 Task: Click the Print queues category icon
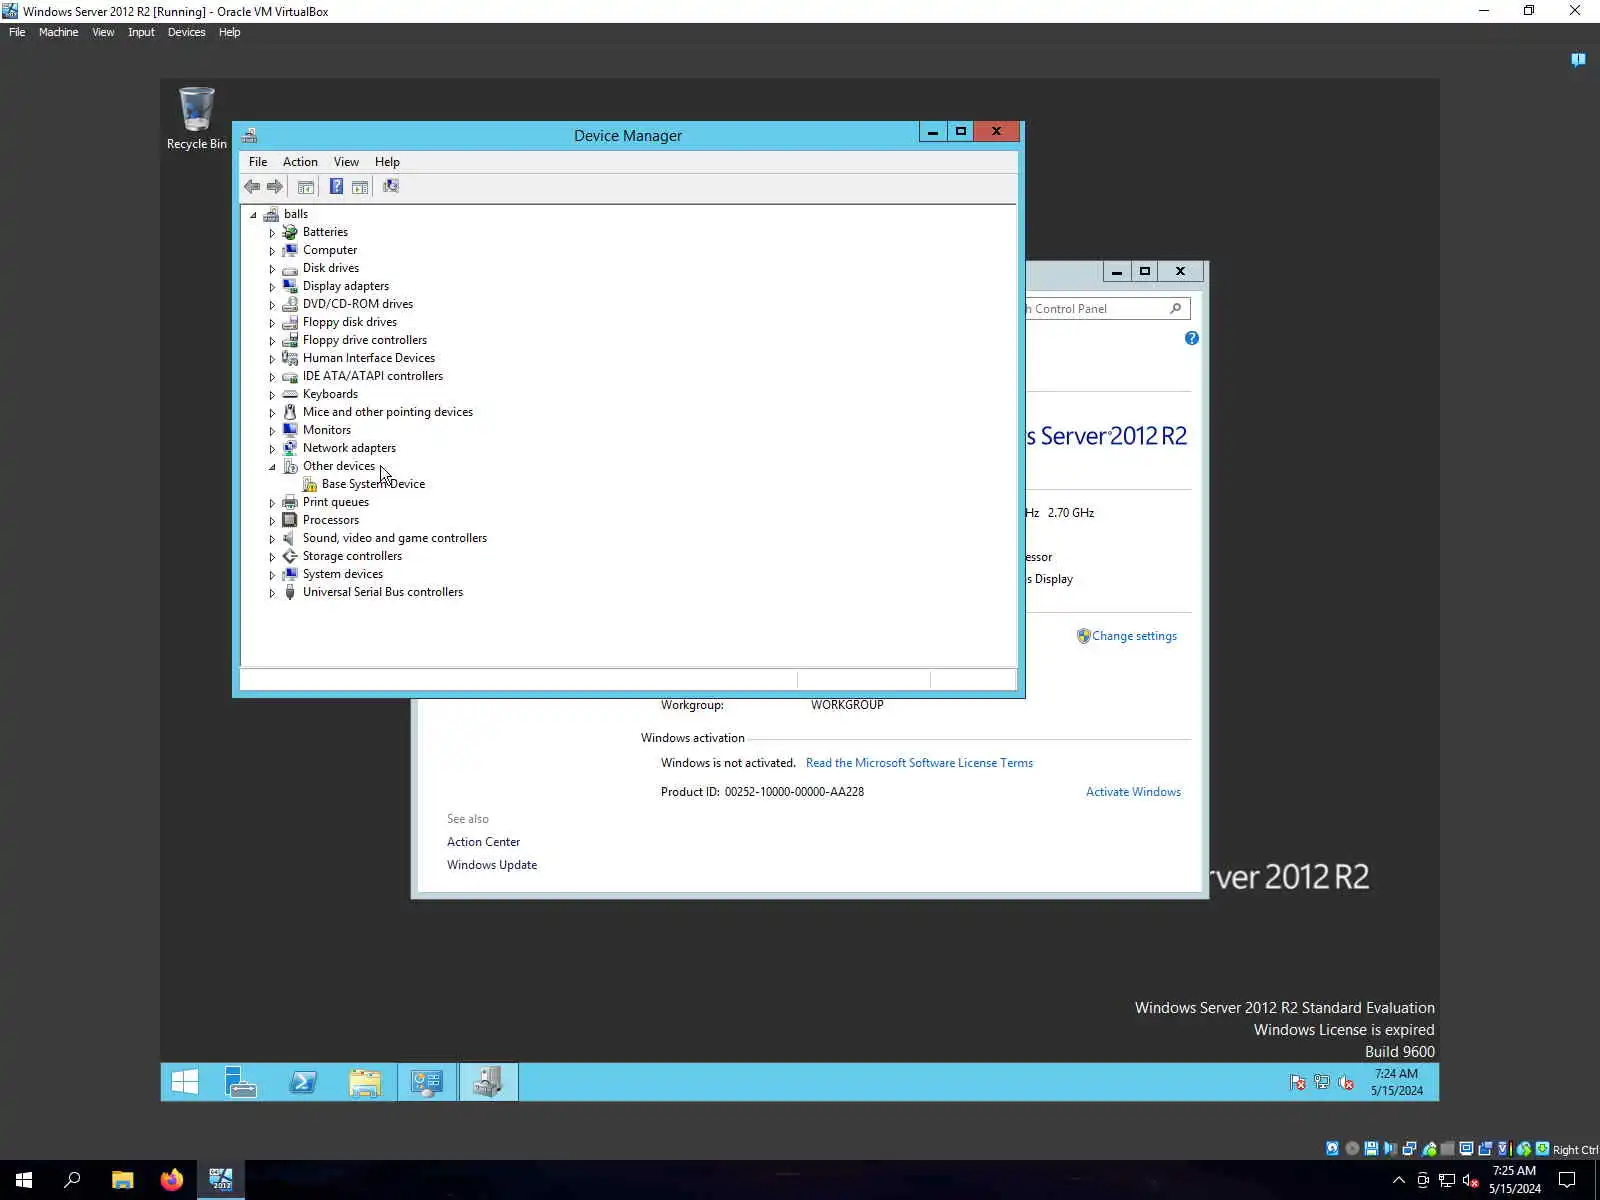click(290, 502)
